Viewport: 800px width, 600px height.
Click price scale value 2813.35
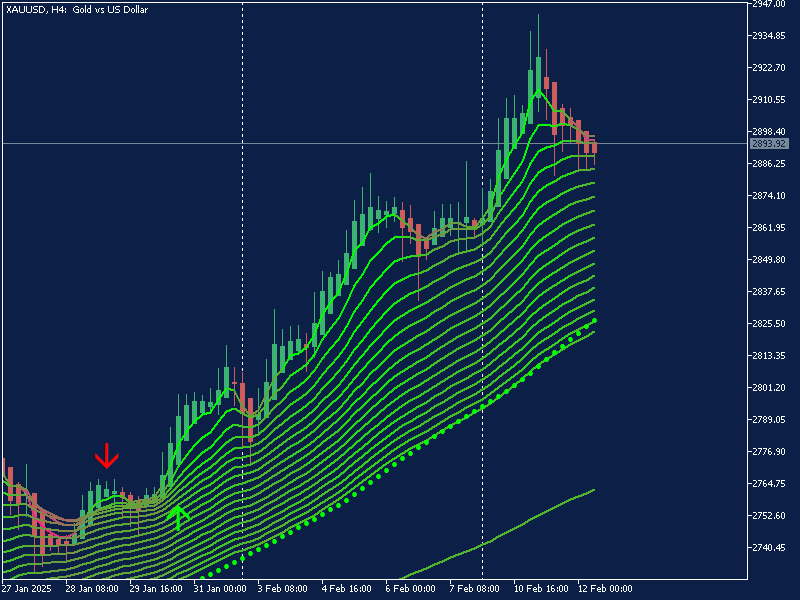(x=769, y=356)
